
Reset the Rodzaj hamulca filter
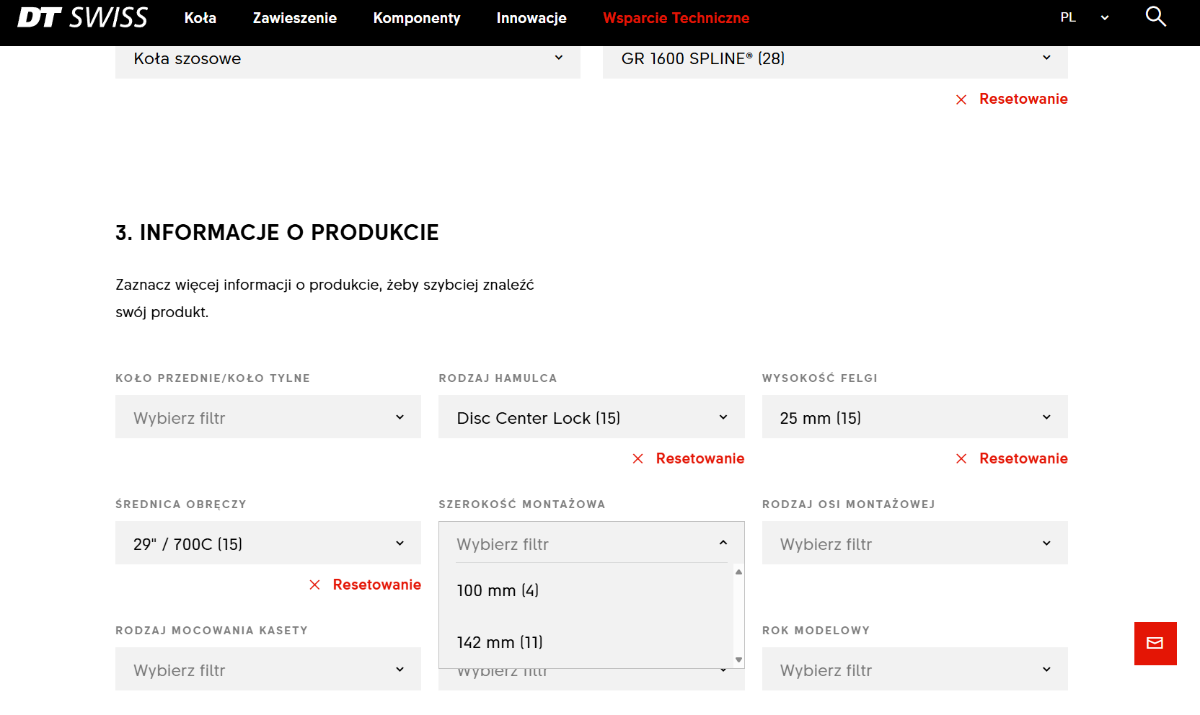(x=689, y=459)
